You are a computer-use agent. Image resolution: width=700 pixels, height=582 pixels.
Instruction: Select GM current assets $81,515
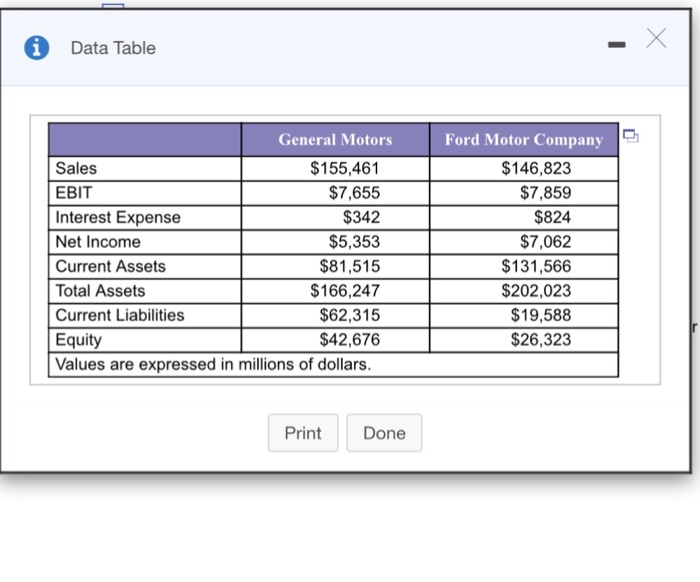point(350,266)
